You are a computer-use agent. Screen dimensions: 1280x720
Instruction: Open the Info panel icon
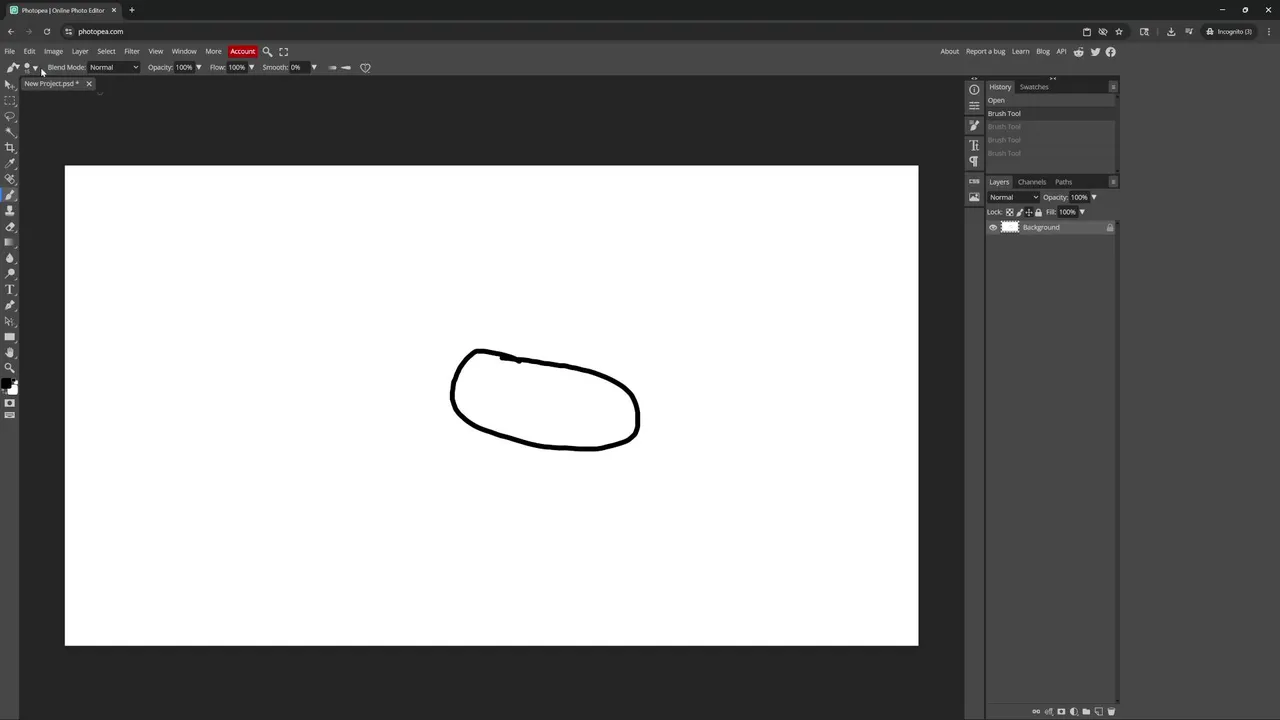(x=974, y=90)
